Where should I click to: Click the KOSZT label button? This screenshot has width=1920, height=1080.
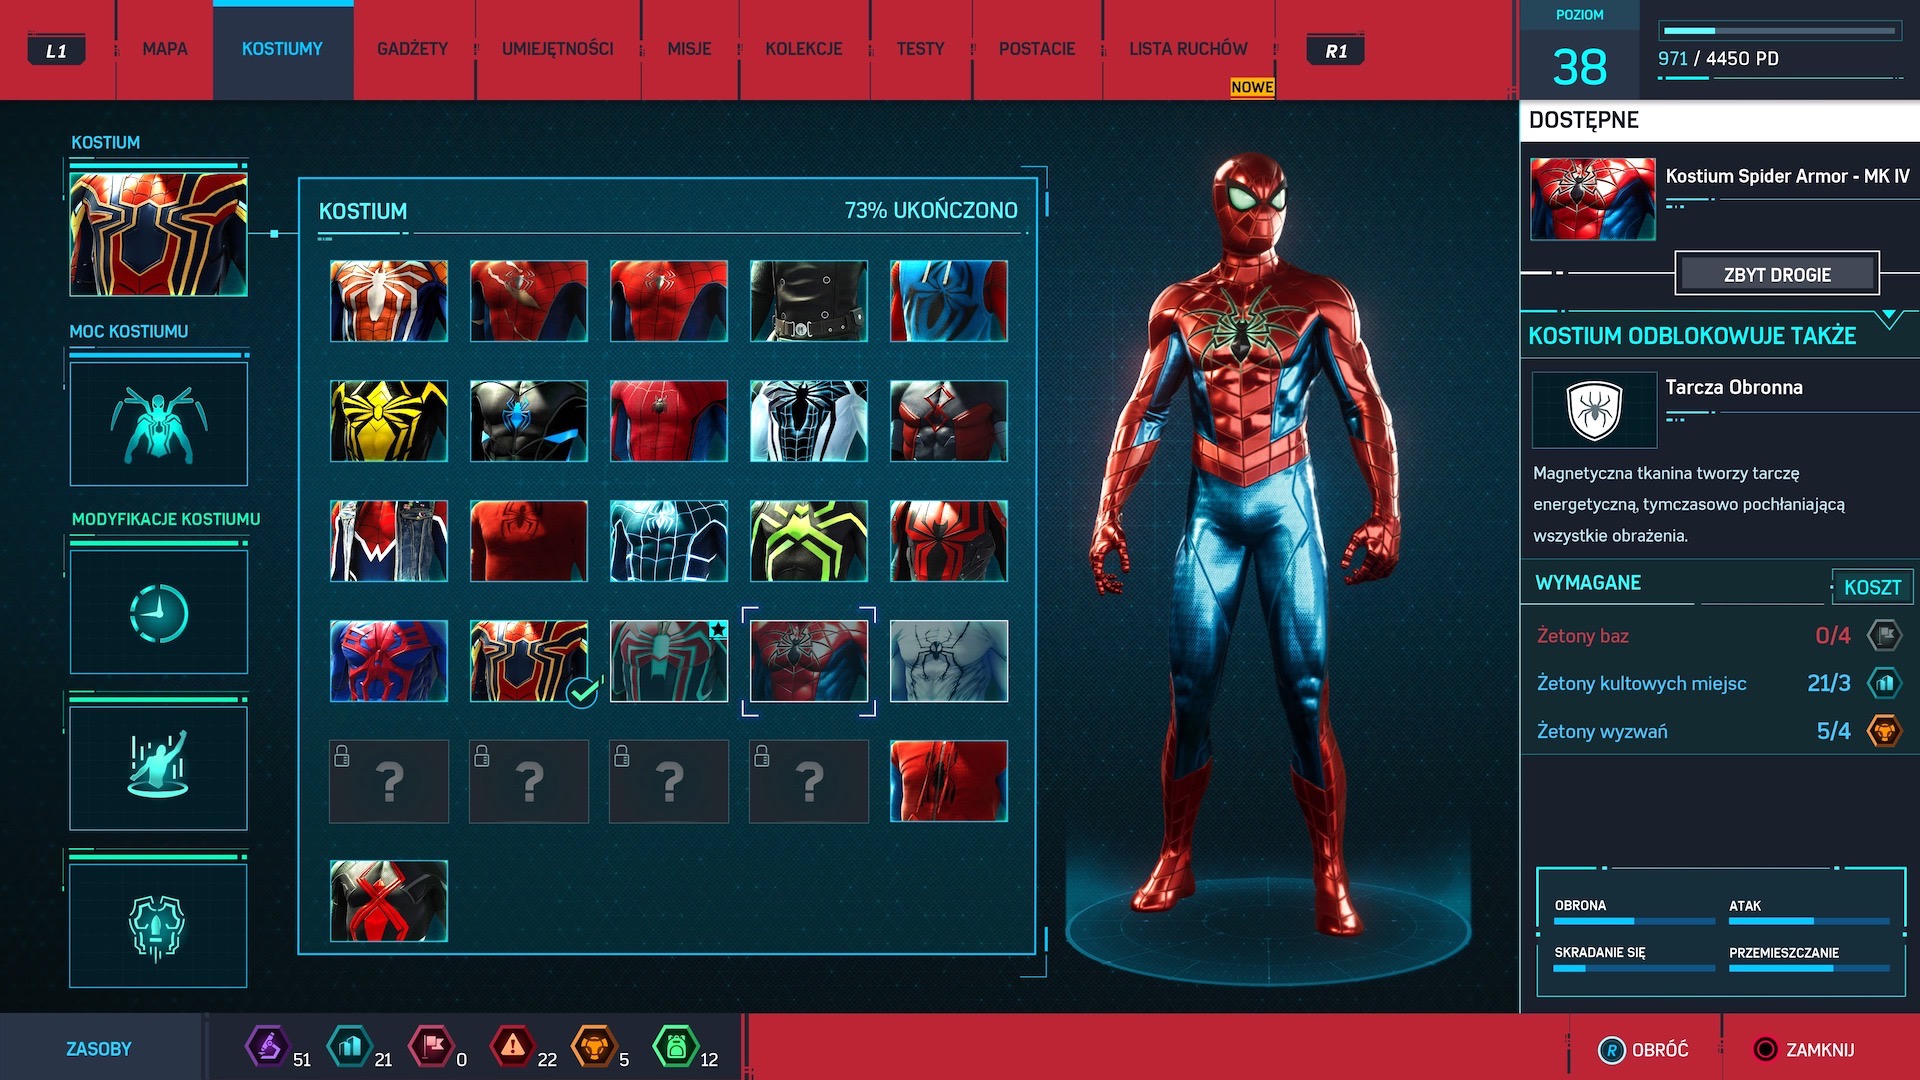(x=1872, y=587)
